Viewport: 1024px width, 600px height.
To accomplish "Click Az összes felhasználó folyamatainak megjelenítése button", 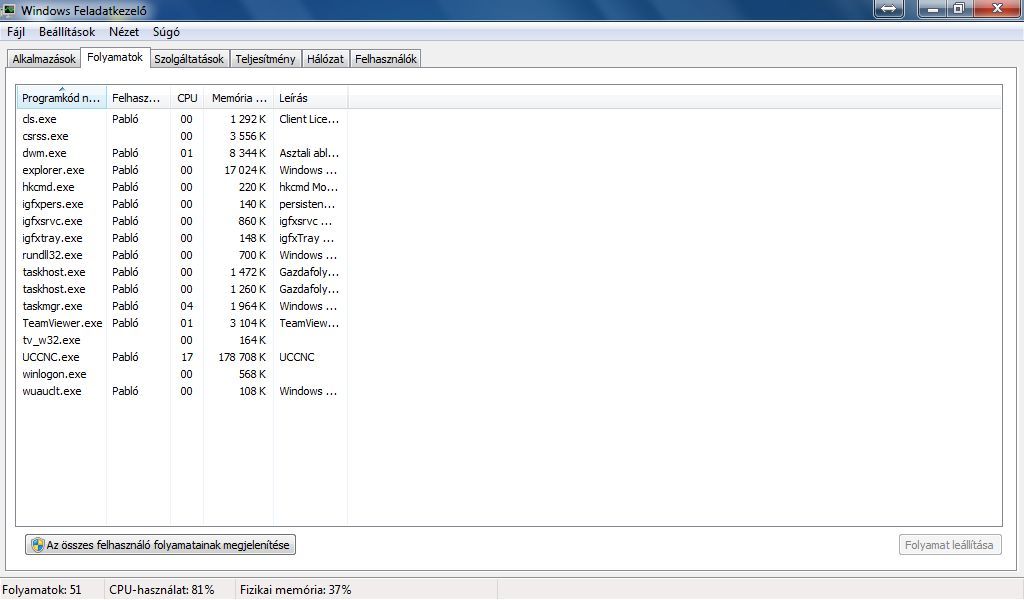I will click(x=161, y=545).
